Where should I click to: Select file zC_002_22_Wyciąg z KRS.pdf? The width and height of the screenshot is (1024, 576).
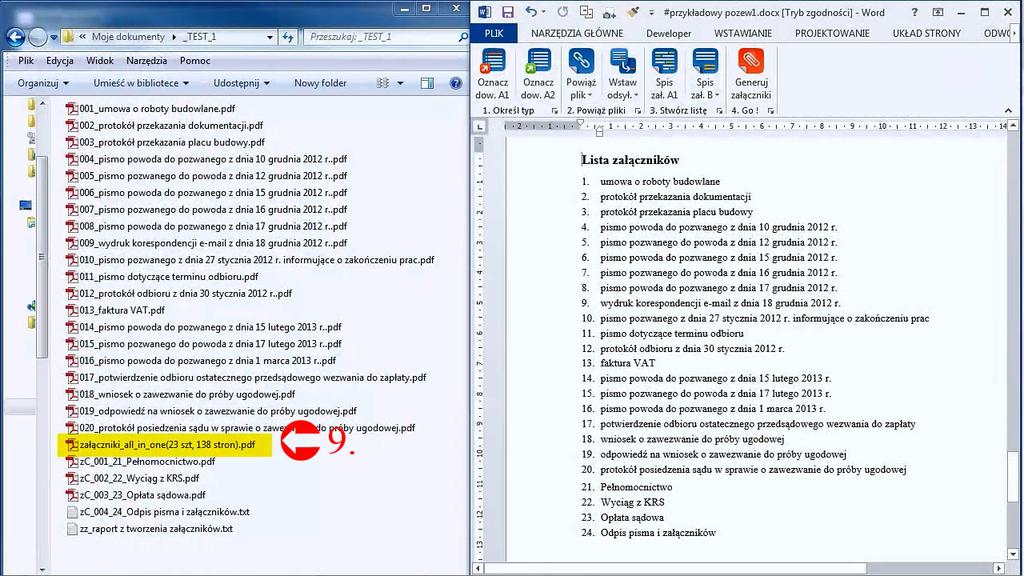(133, 478)
